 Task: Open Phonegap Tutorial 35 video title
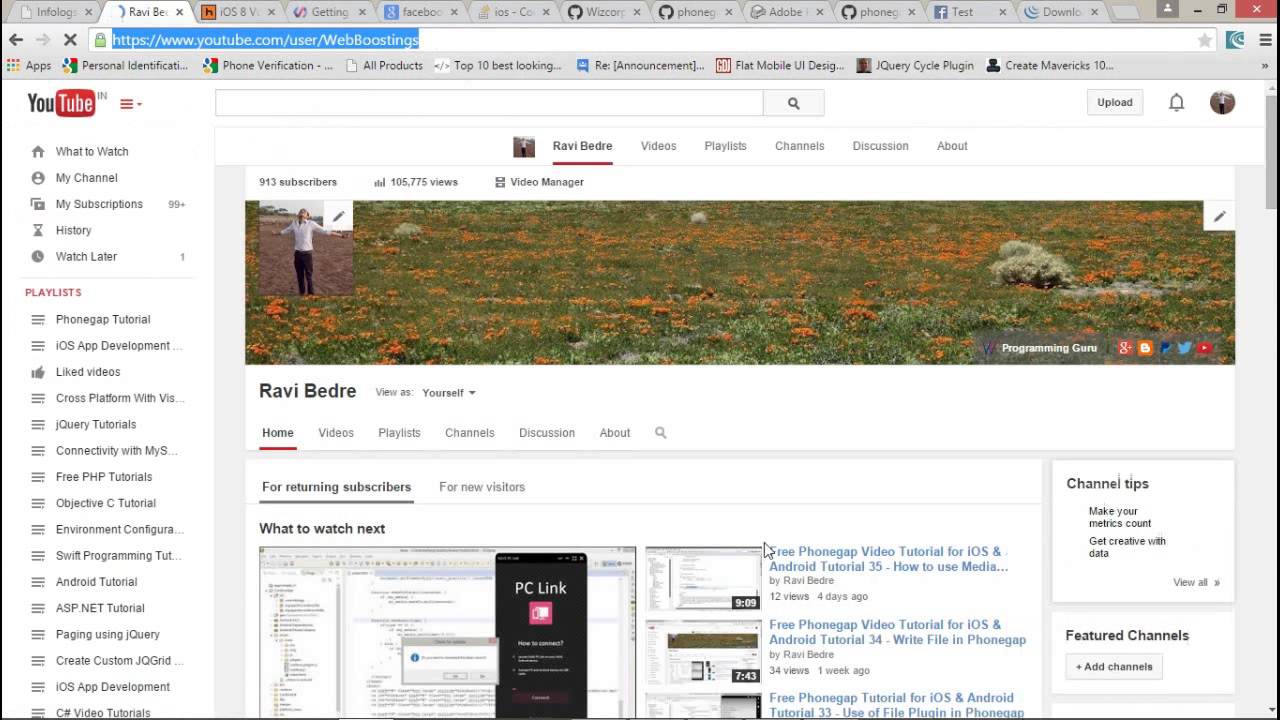coord(888,559)
